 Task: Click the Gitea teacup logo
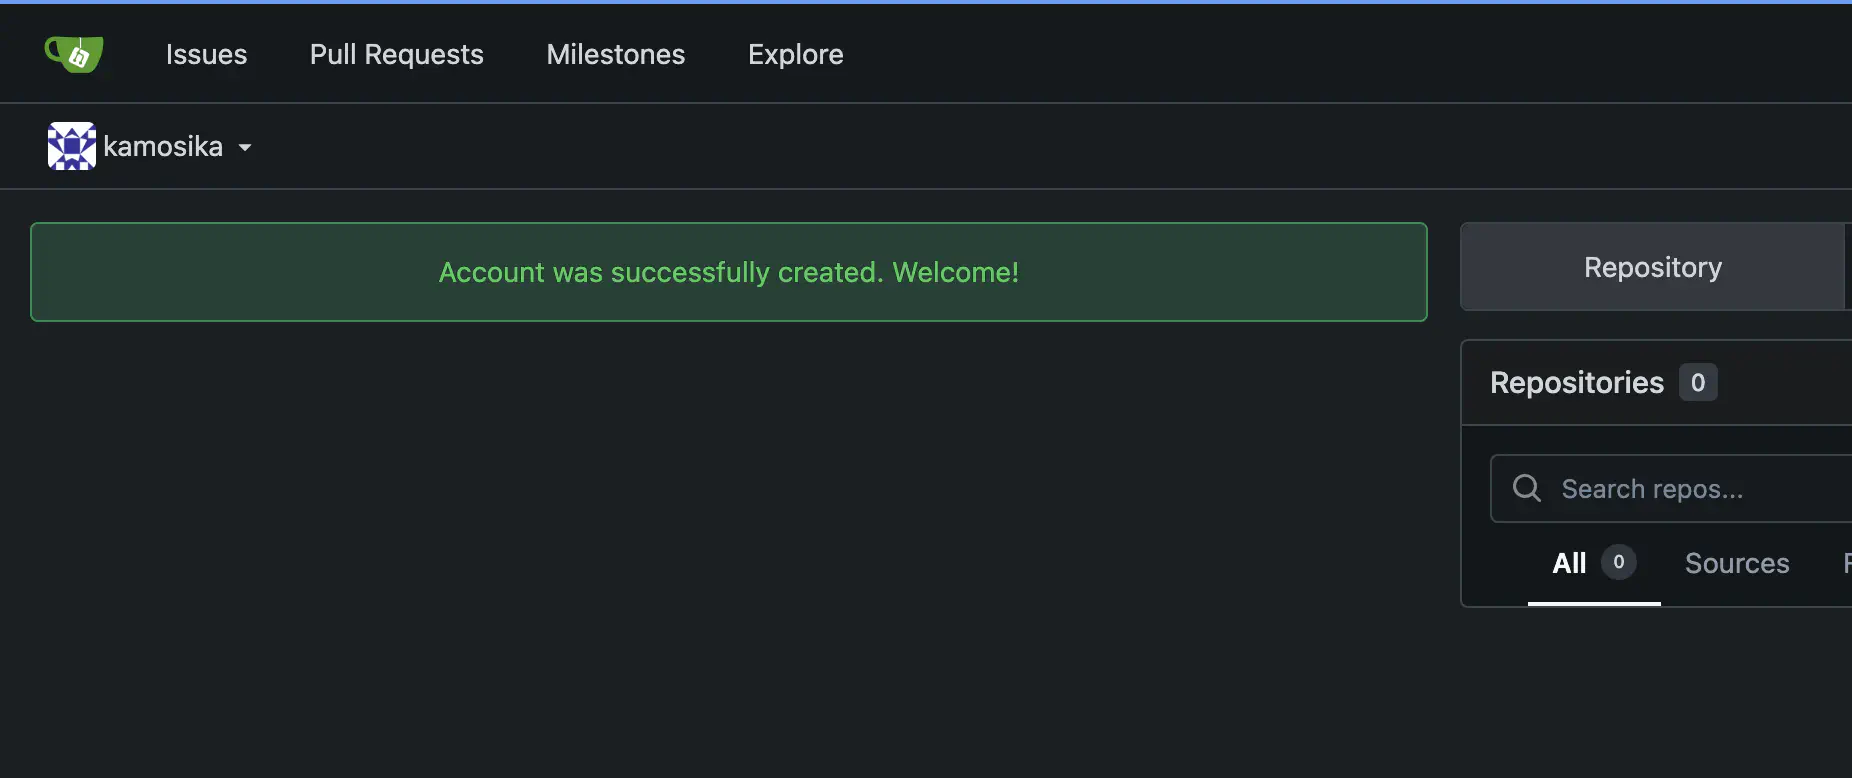[x=74, y=54]
